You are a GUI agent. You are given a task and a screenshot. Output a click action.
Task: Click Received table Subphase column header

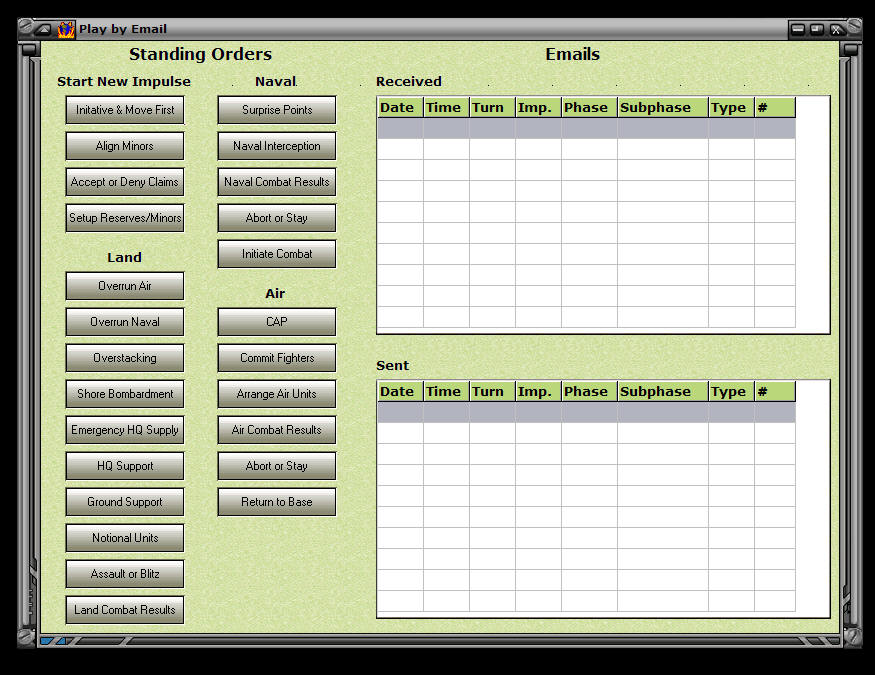click(x=663, y=108)
